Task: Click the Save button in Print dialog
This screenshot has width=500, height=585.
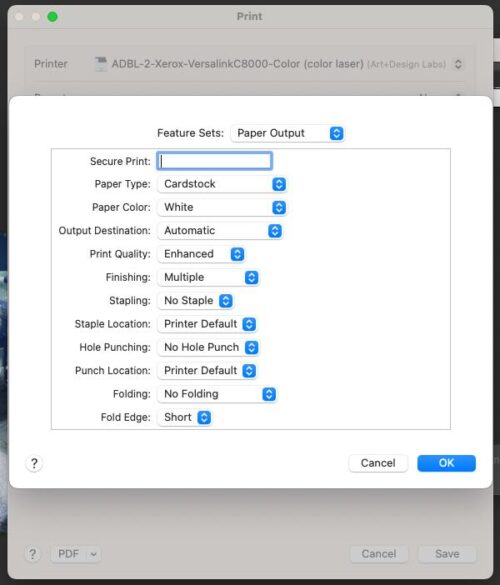Action: pyautogui.click(x=447, y=554)
